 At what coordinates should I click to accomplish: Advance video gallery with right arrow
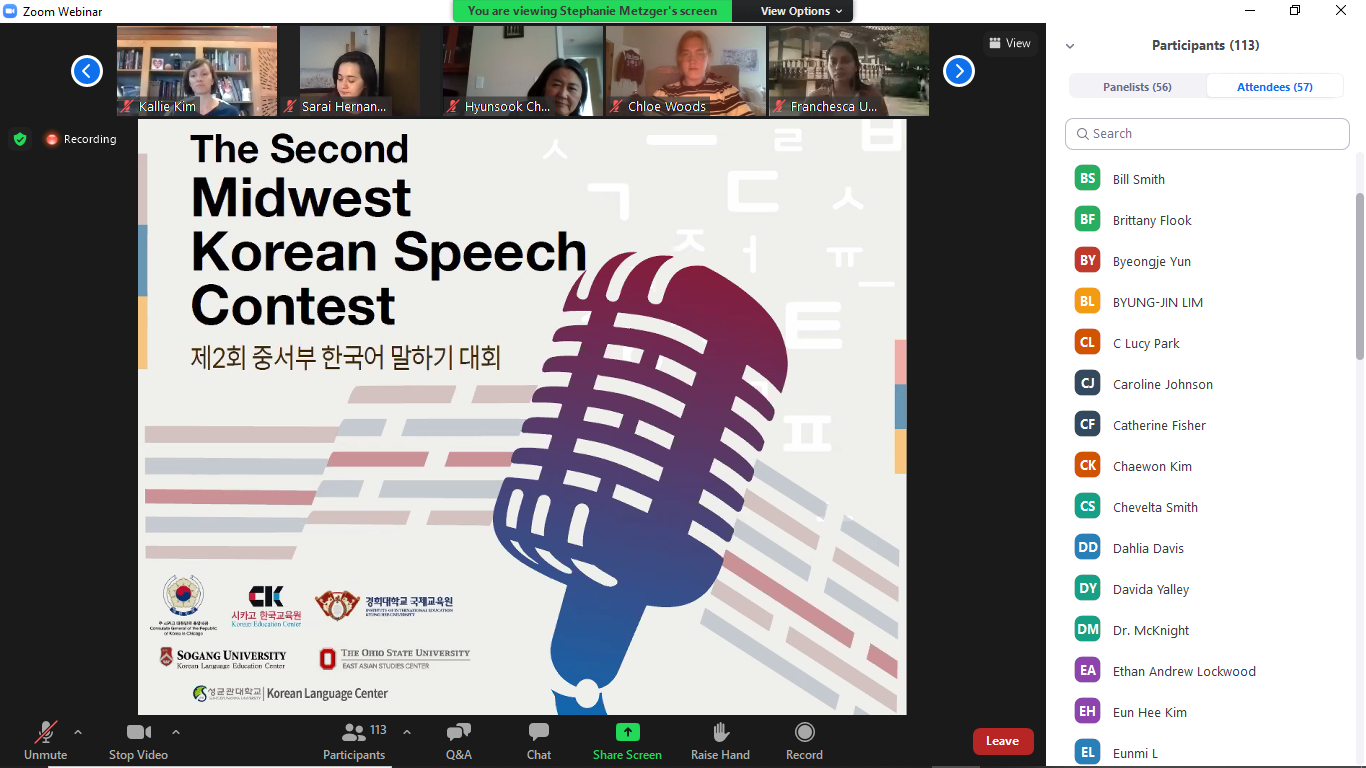[958, 71]
